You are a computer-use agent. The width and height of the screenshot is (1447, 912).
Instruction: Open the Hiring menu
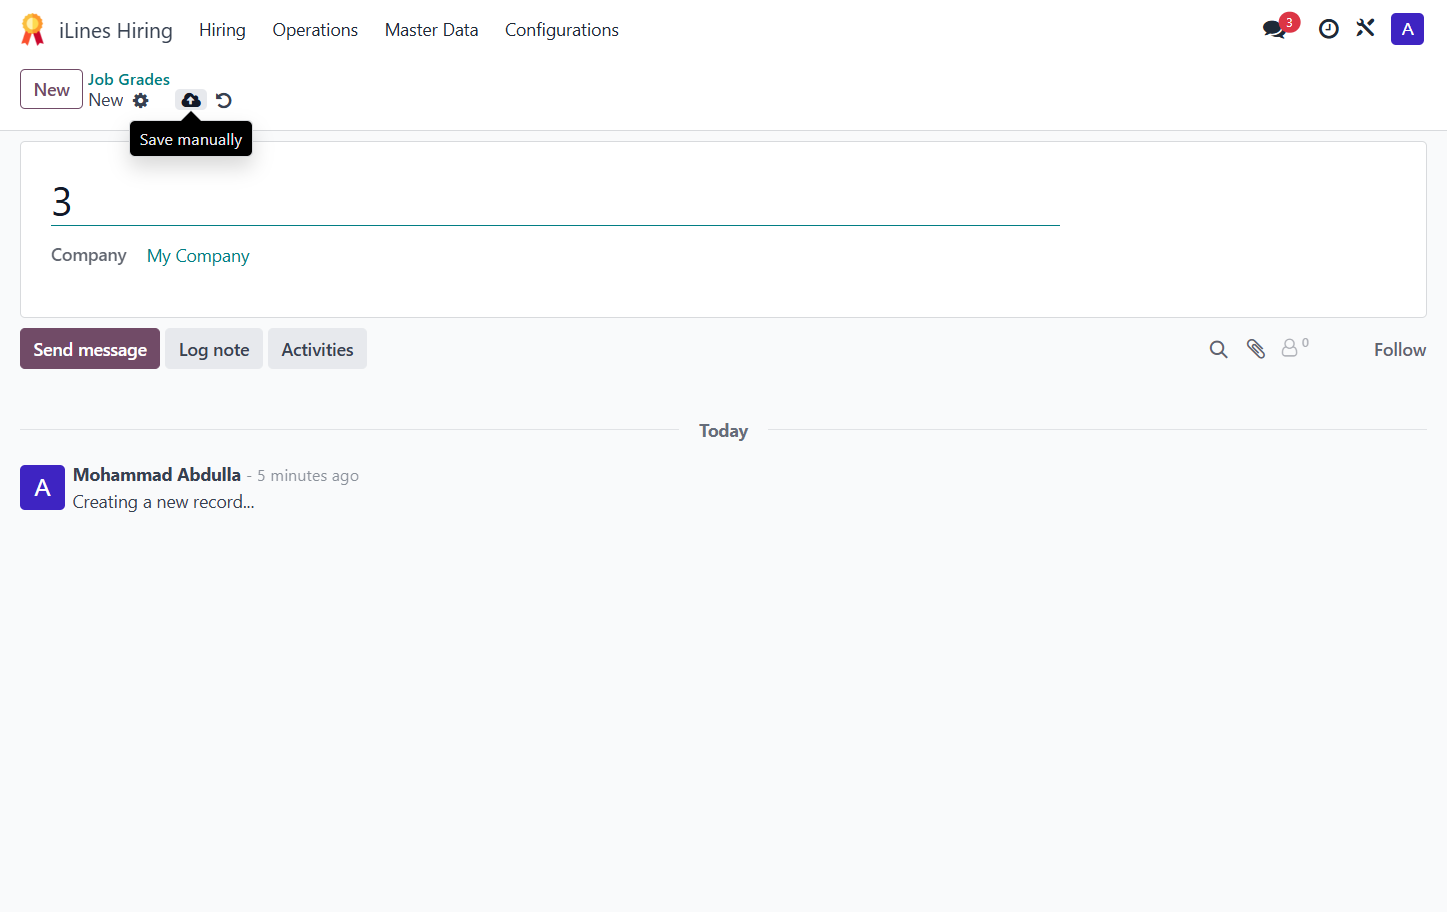[222, 30]
